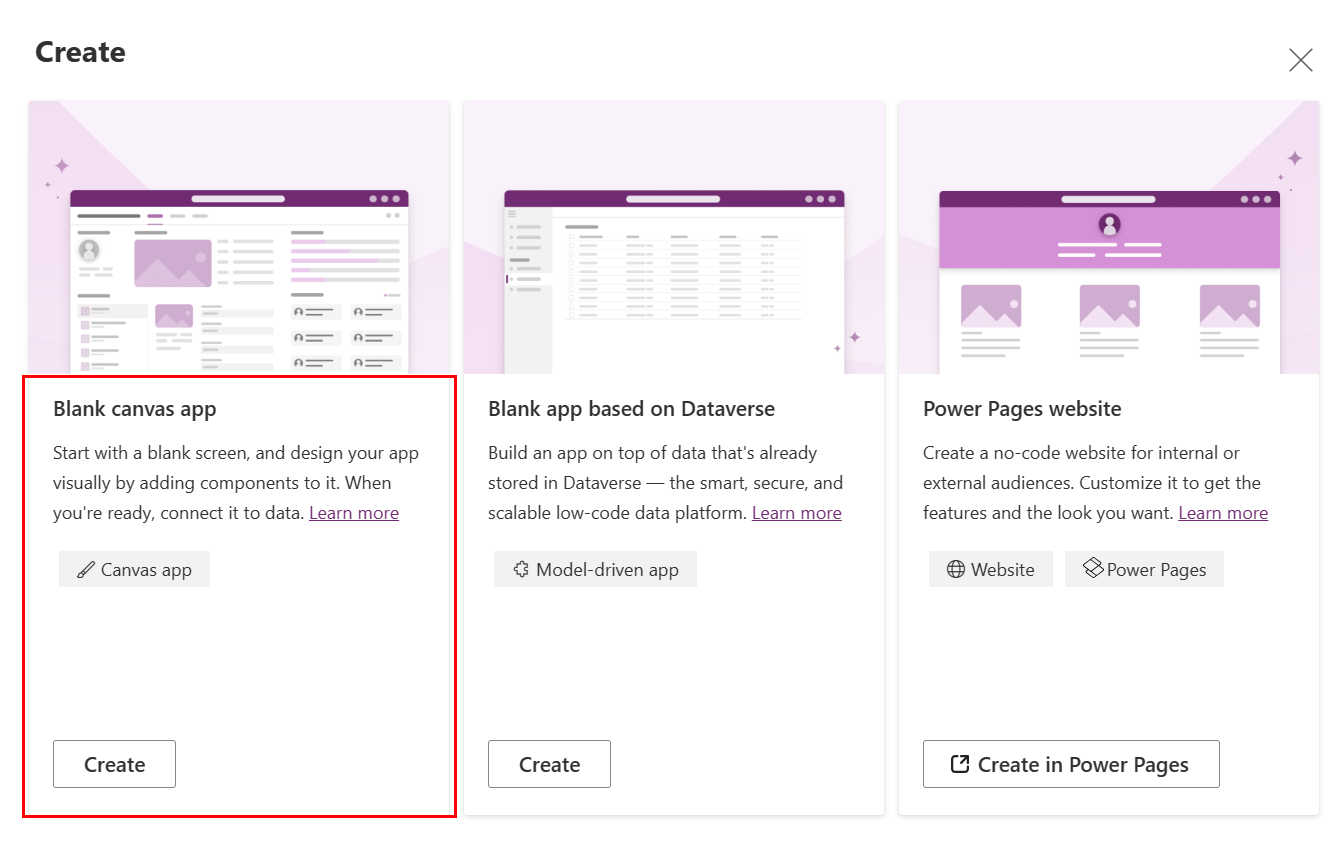Select the Model-driven app tag
The height and width of the screenshot is (846, 1344).
[595, 569]
